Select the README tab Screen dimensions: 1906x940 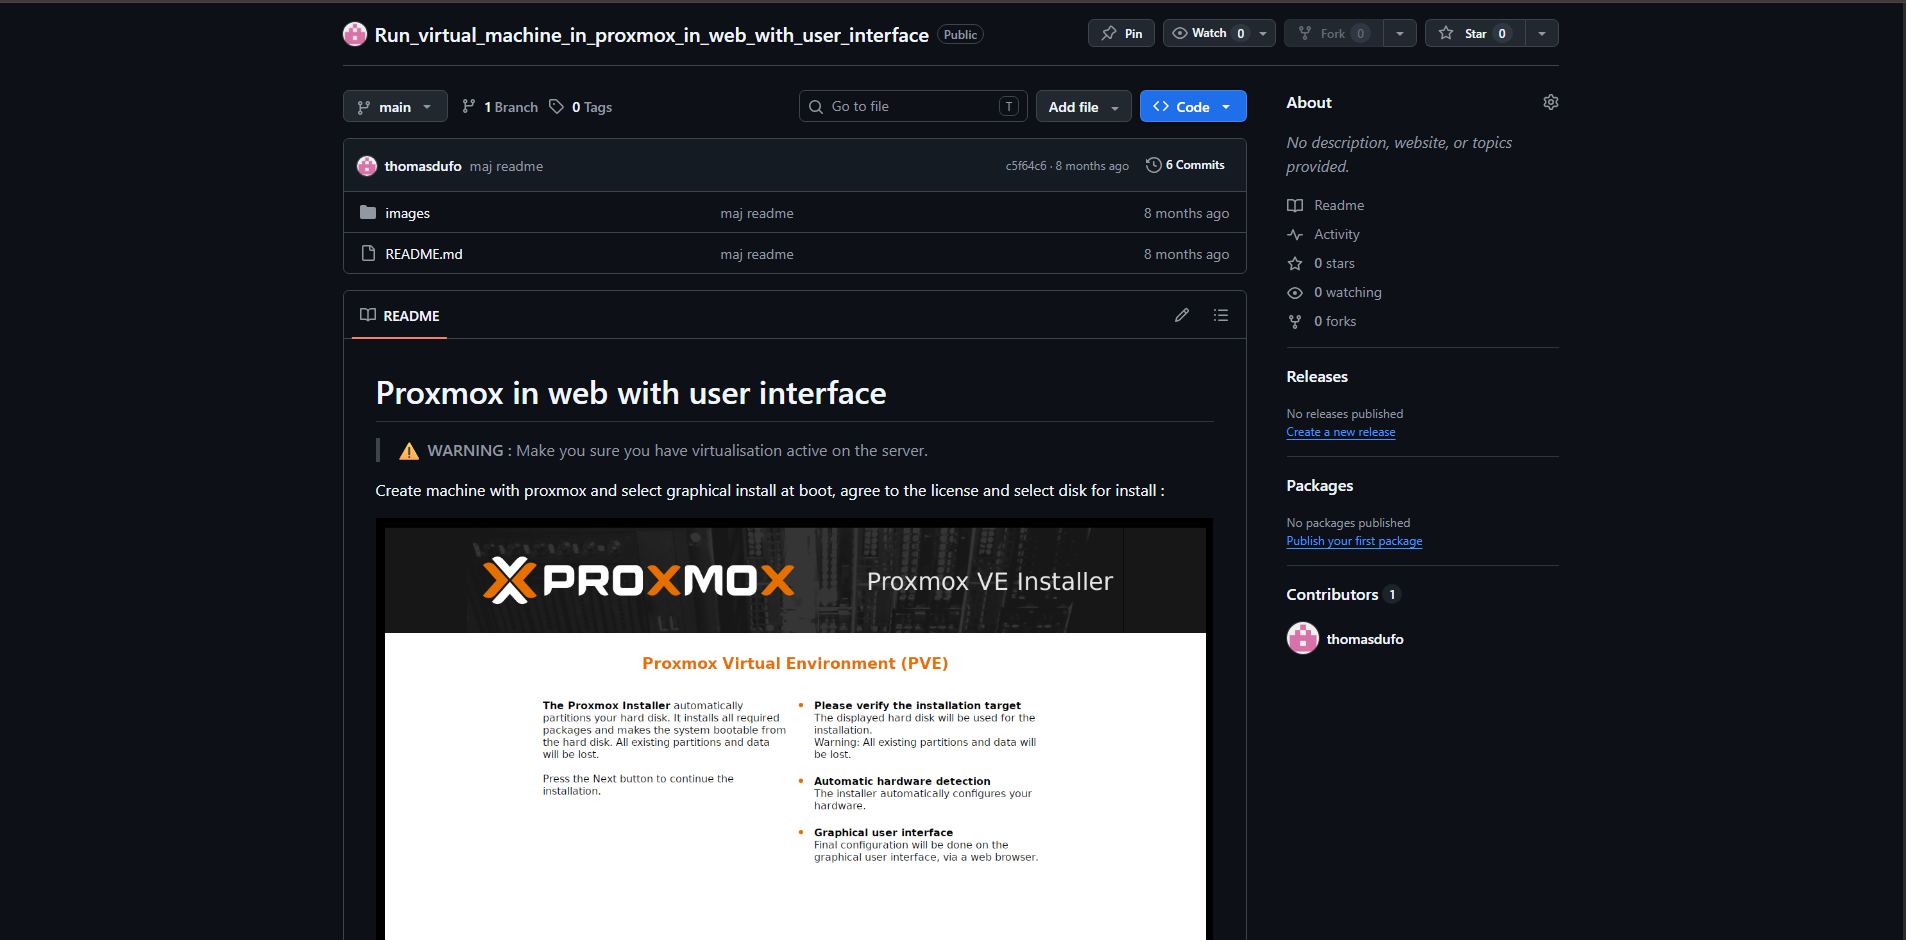[x=400, y=315]
